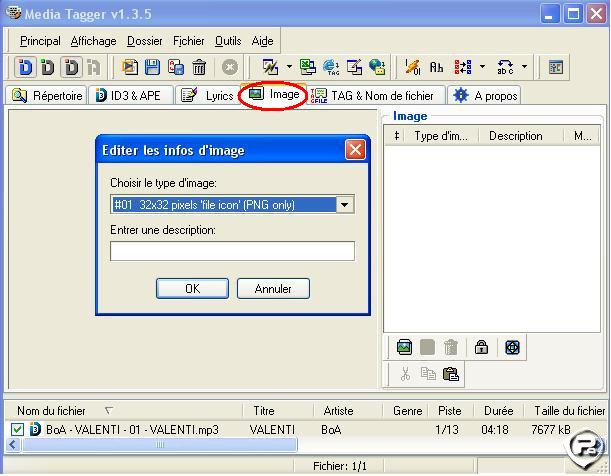The width and height of the screenshot is (611, 476).
Task: Open the Fichier menu
Action: (x=189, y=41)
